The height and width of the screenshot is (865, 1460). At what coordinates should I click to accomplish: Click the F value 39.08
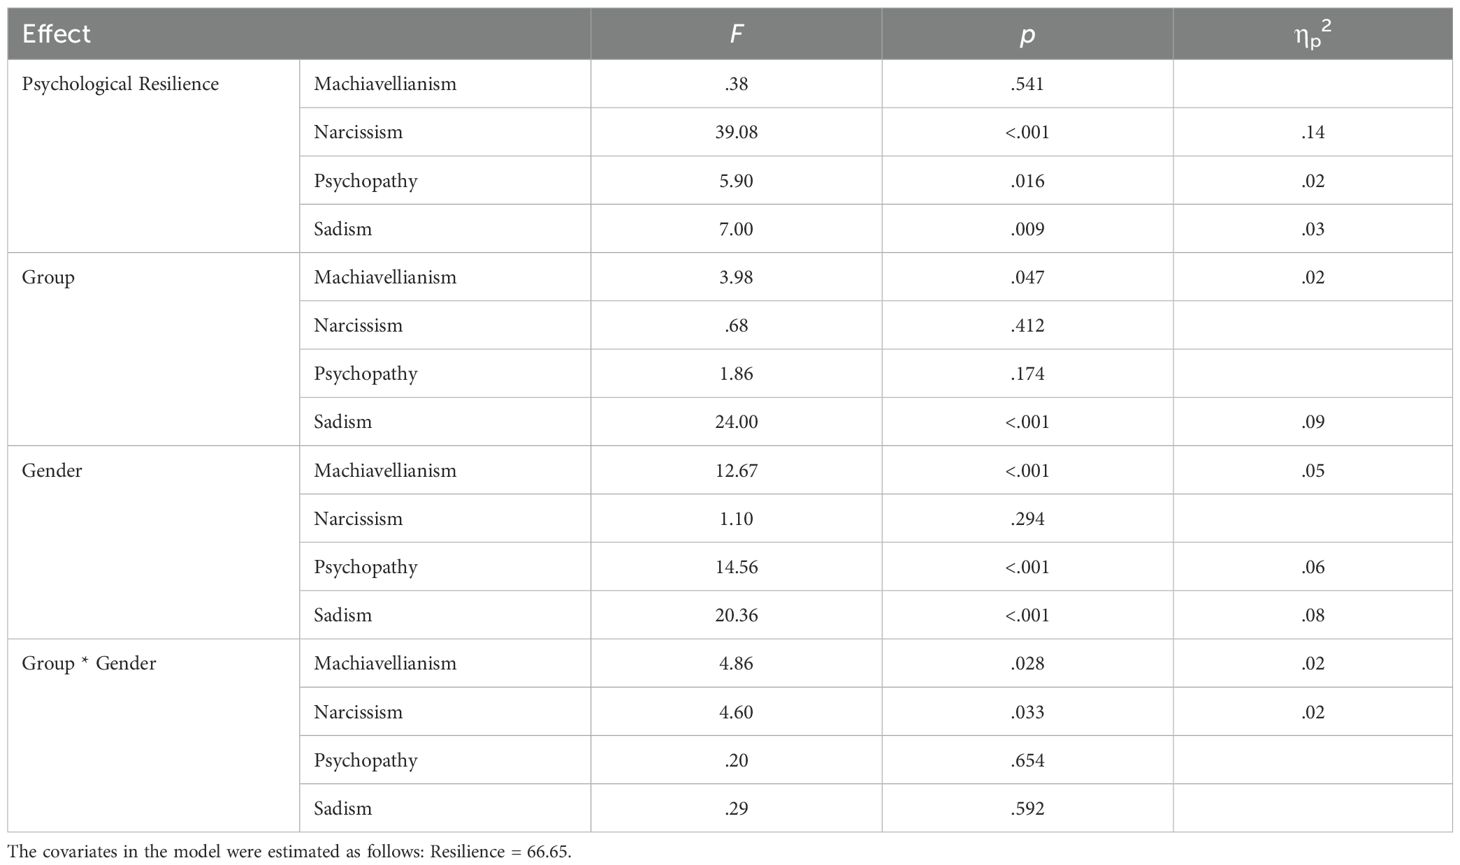(x=736, y=132)
